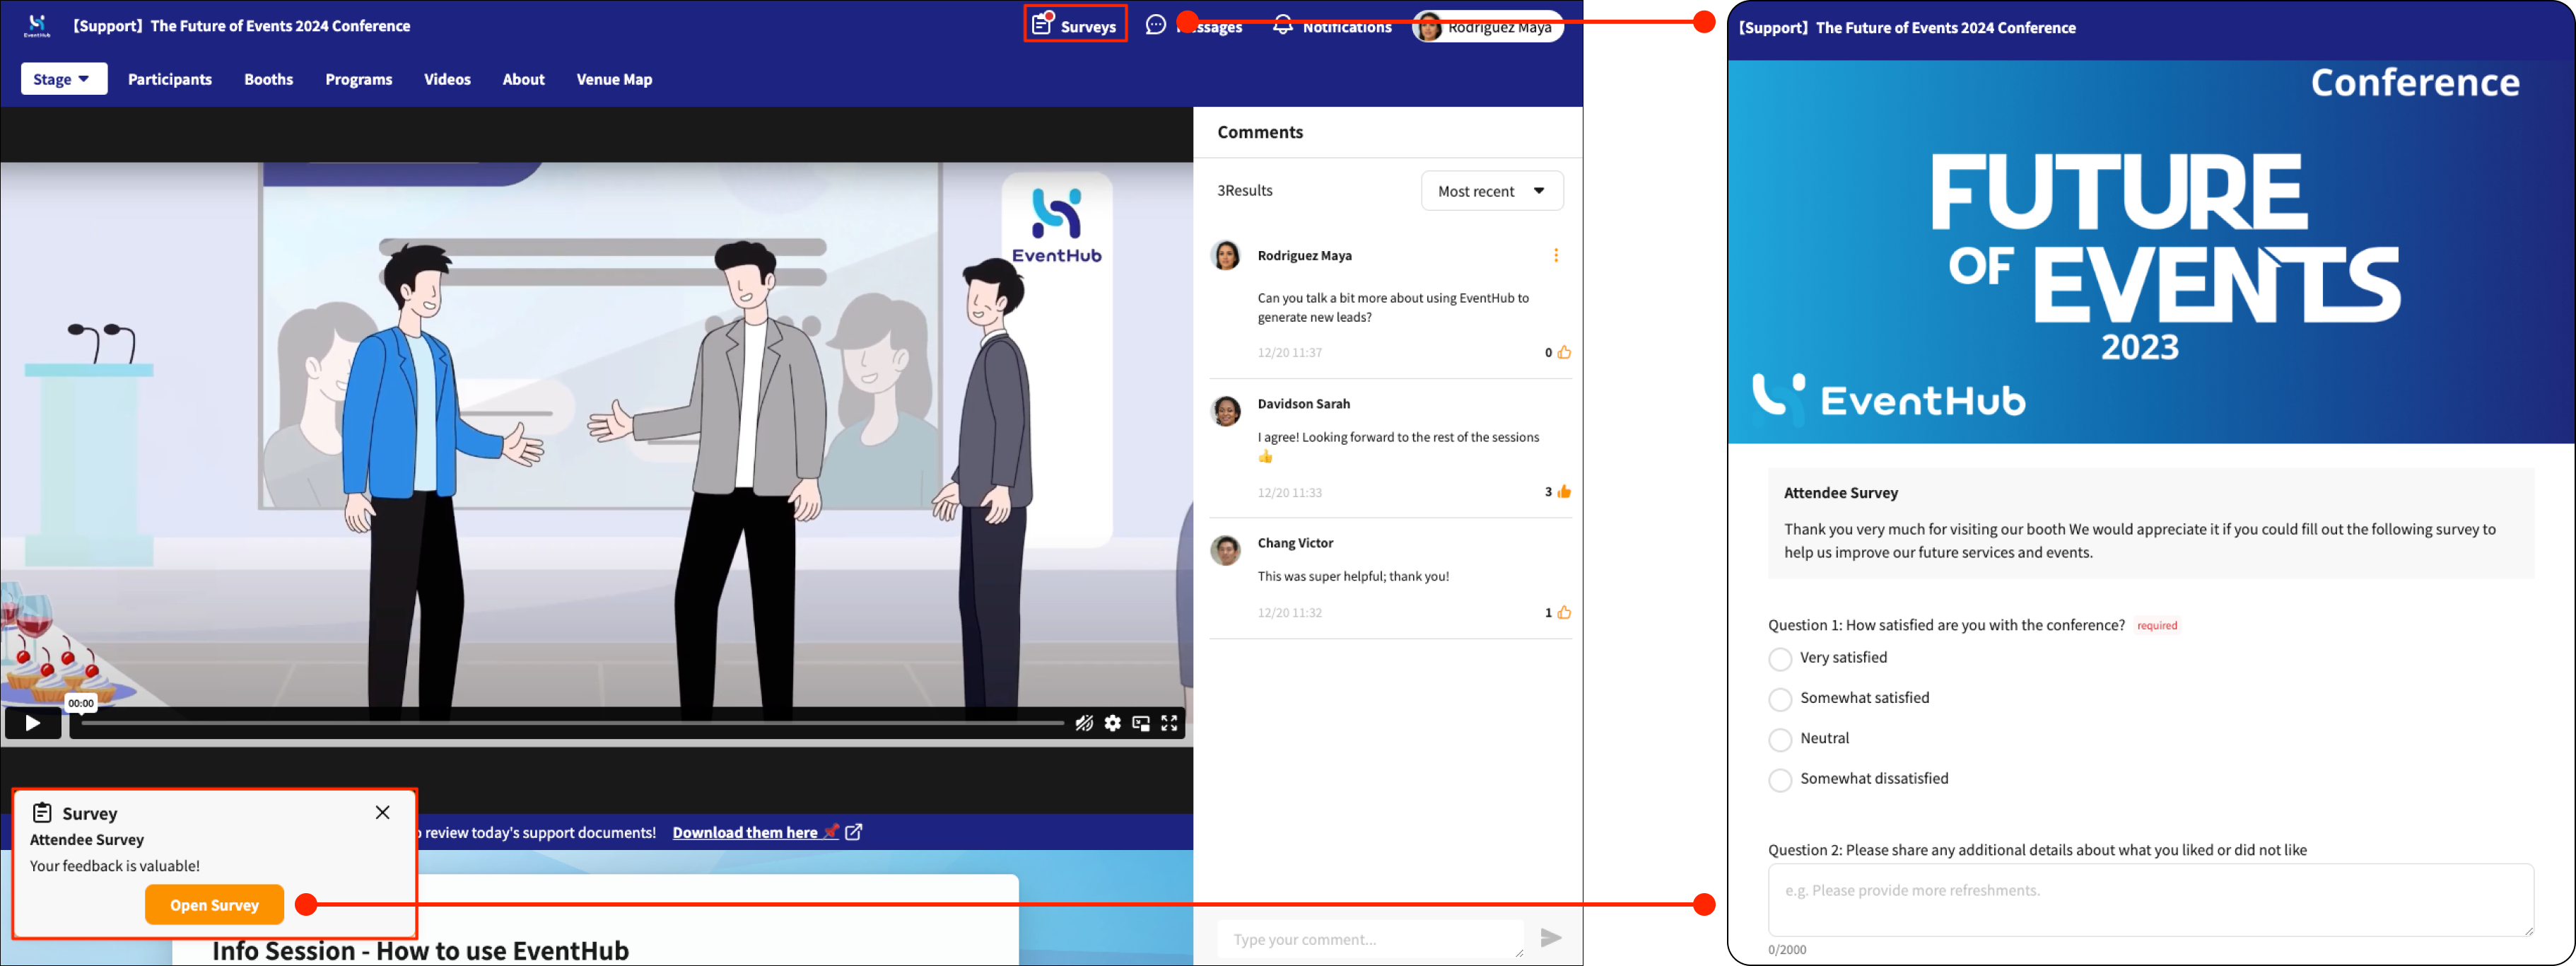Image resolution: width=2576 pixels, height=966 pixels.
Task: Play the stage video
Action: point(33,723)
